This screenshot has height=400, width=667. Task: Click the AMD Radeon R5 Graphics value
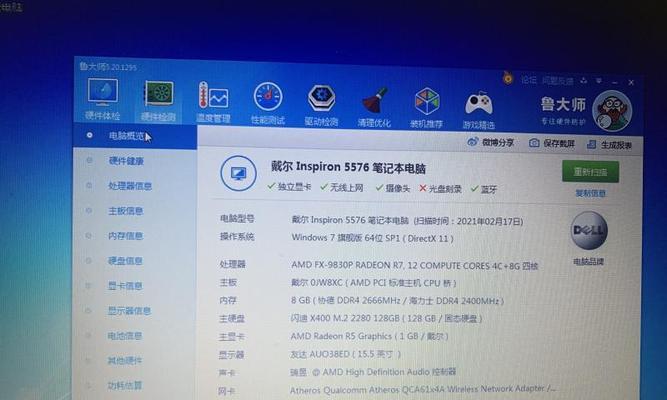tap(369, 336)
